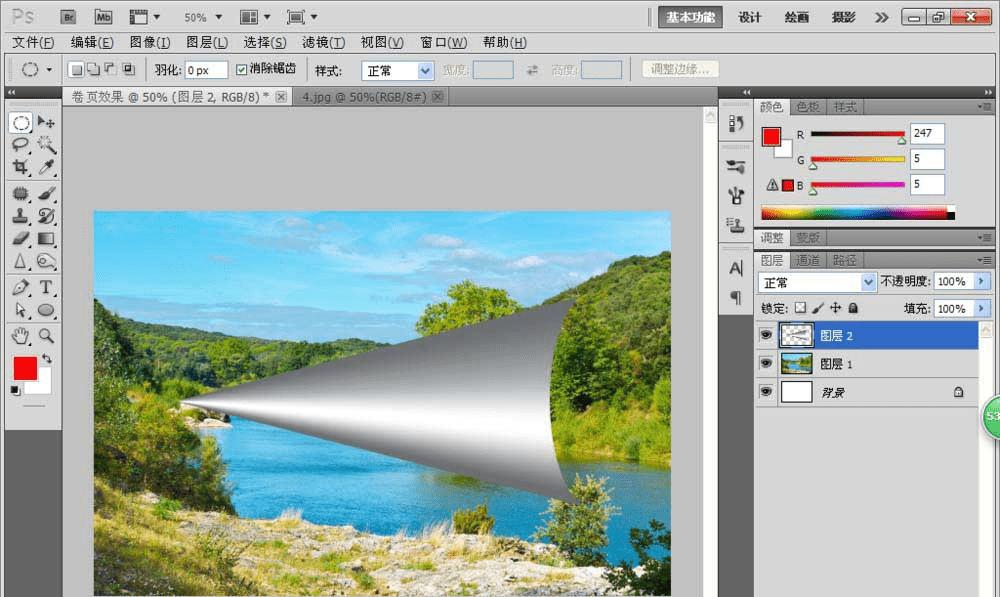Select the Gradient tool
The image size is (1000, 597).
tap(46, 239)
